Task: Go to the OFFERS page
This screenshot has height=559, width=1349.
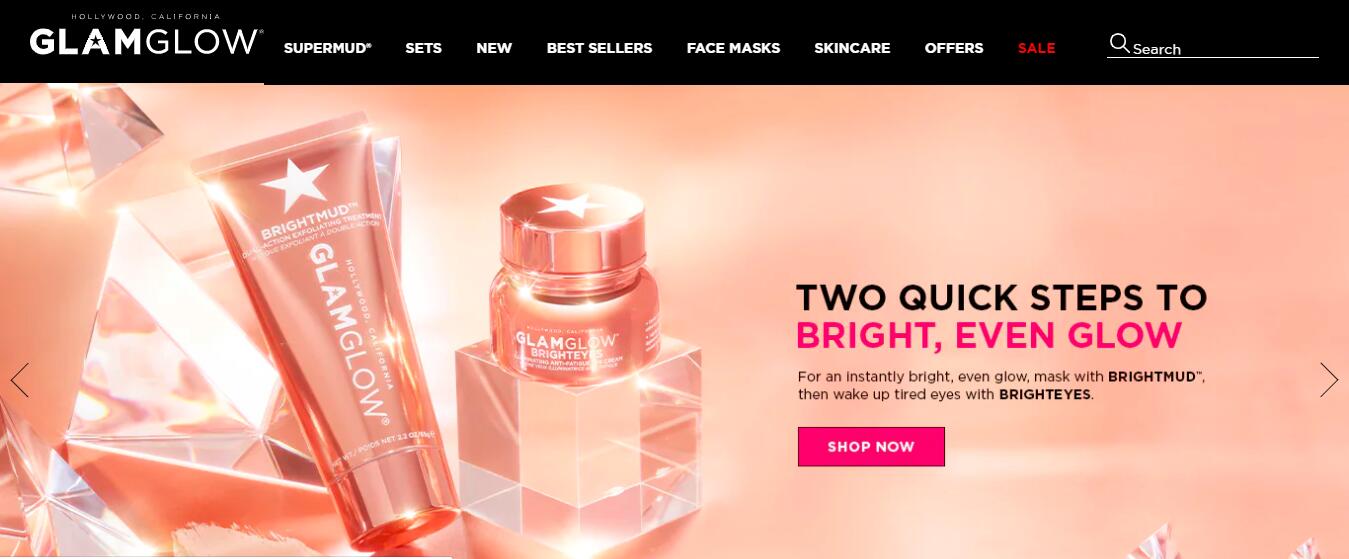Action: point(953,48)
